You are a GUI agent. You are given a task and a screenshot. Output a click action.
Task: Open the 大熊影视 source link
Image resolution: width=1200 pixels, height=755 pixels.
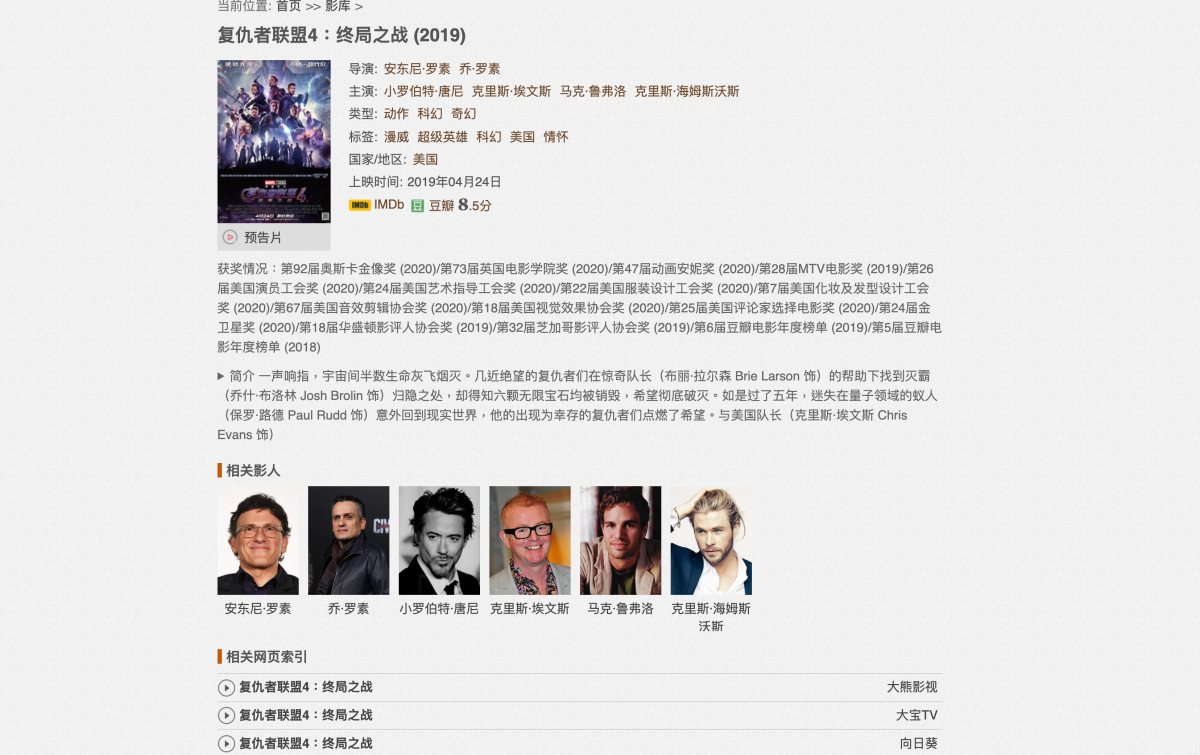pos(912,688)
